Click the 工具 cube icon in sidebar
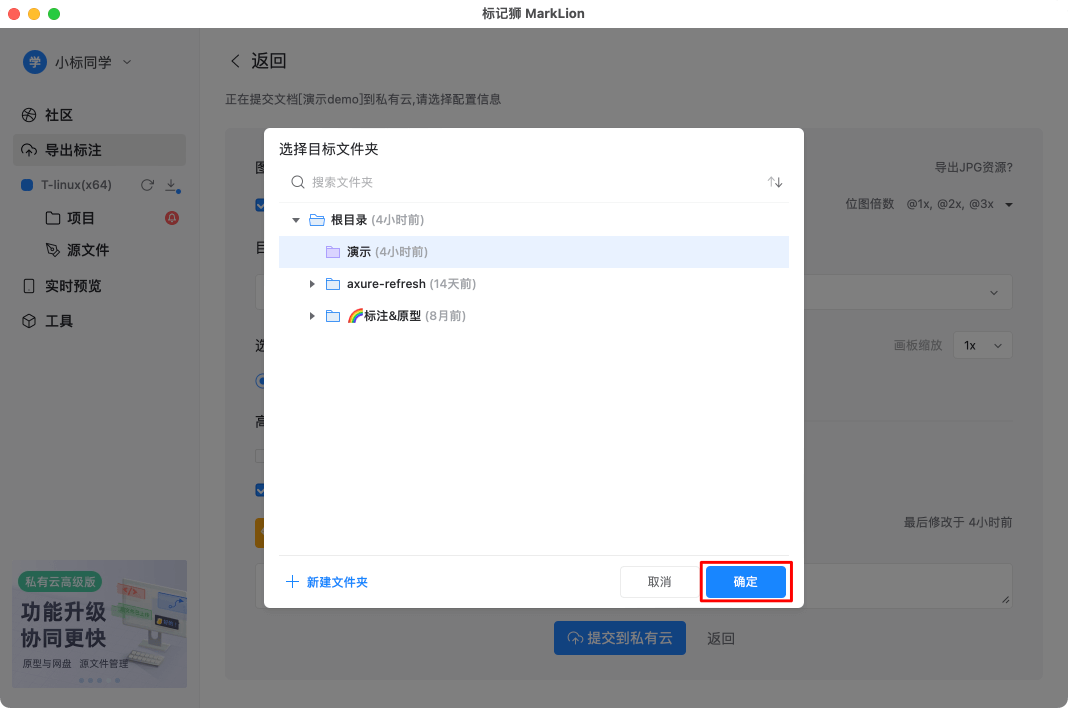This screenshot has width=1068, height=708. click(x=29, y=321)
